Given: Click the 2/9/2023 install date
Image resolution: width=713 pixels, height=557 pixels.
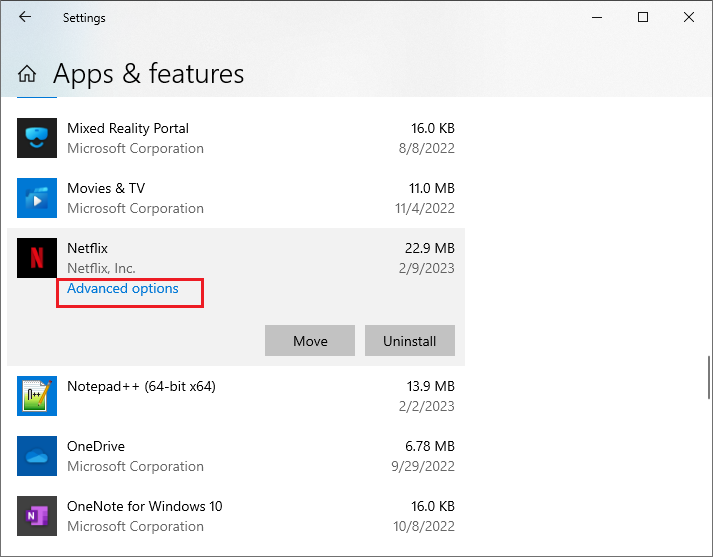Looking at the screenshot, I should (x=427, y=268).
